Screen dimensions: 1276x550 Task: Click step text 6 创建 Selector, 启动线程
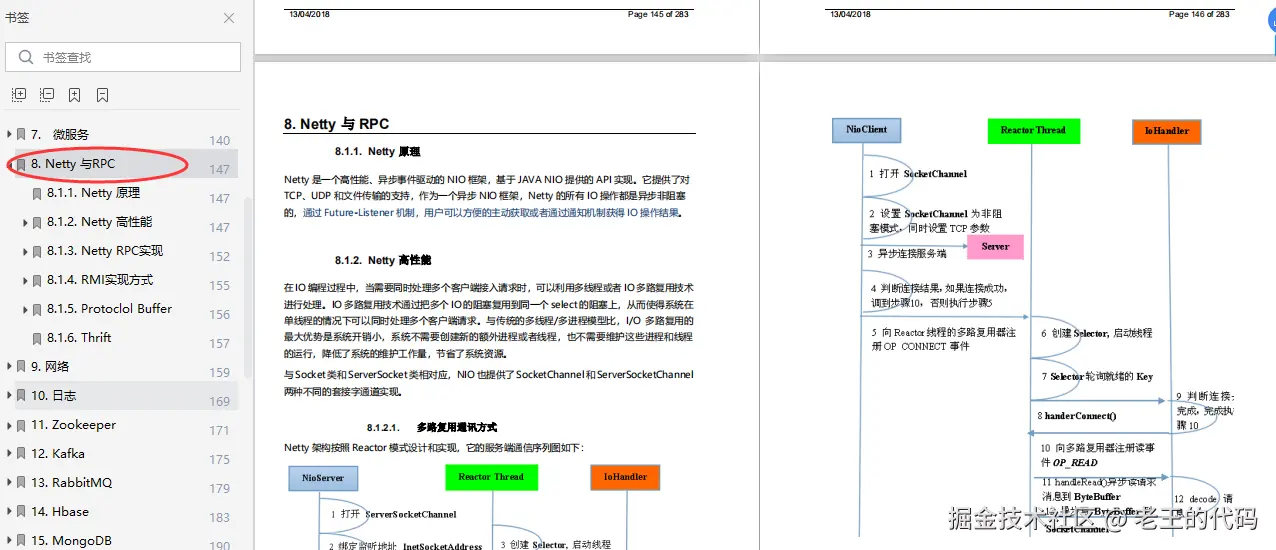[1096, 333]
